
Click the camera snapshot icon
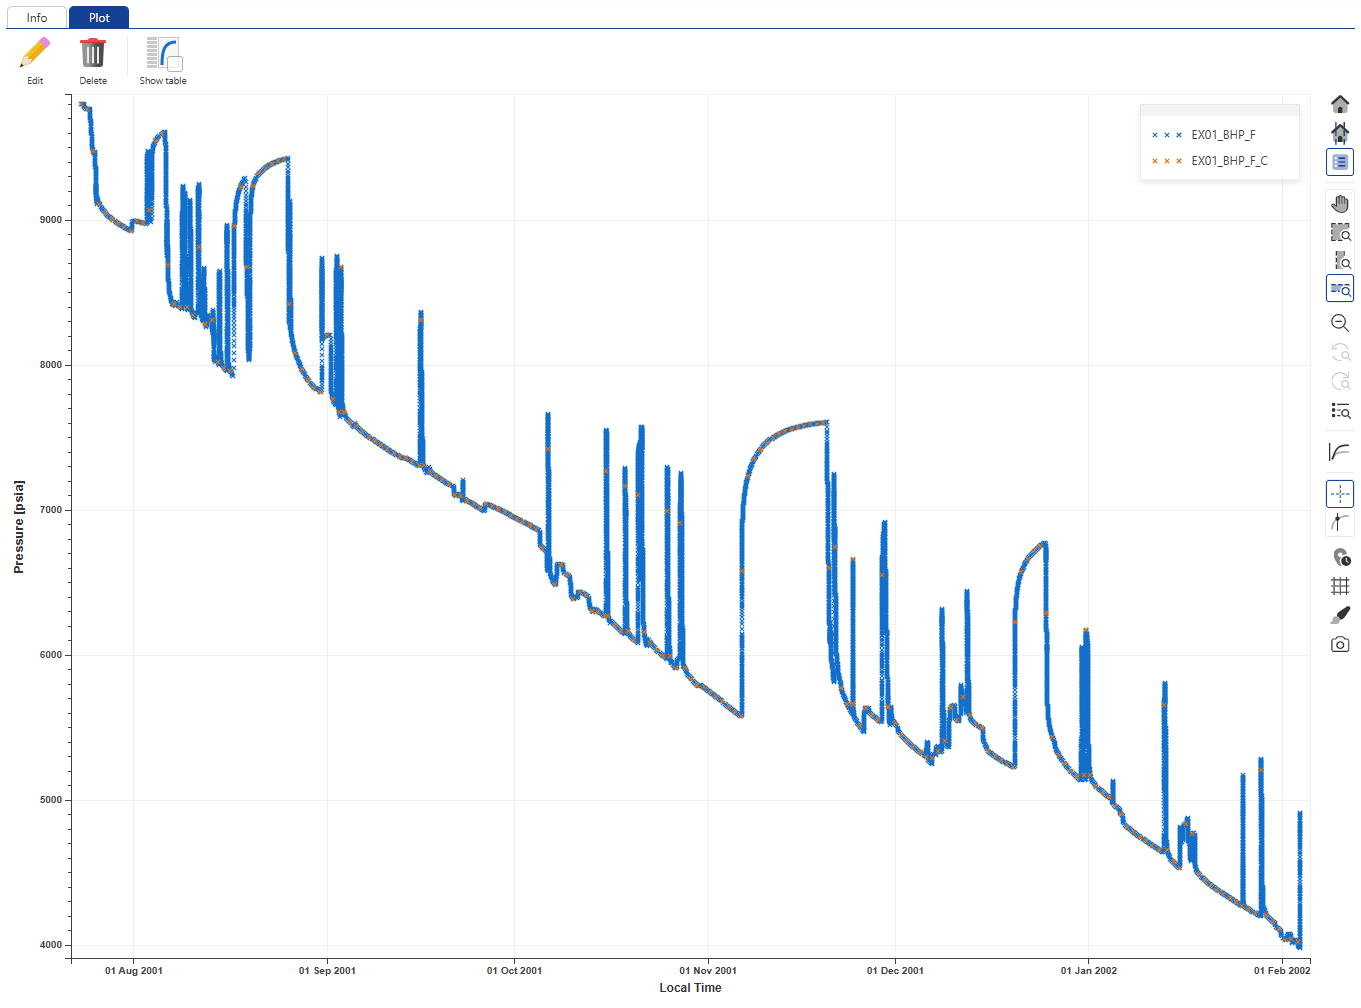(1340, 645)
